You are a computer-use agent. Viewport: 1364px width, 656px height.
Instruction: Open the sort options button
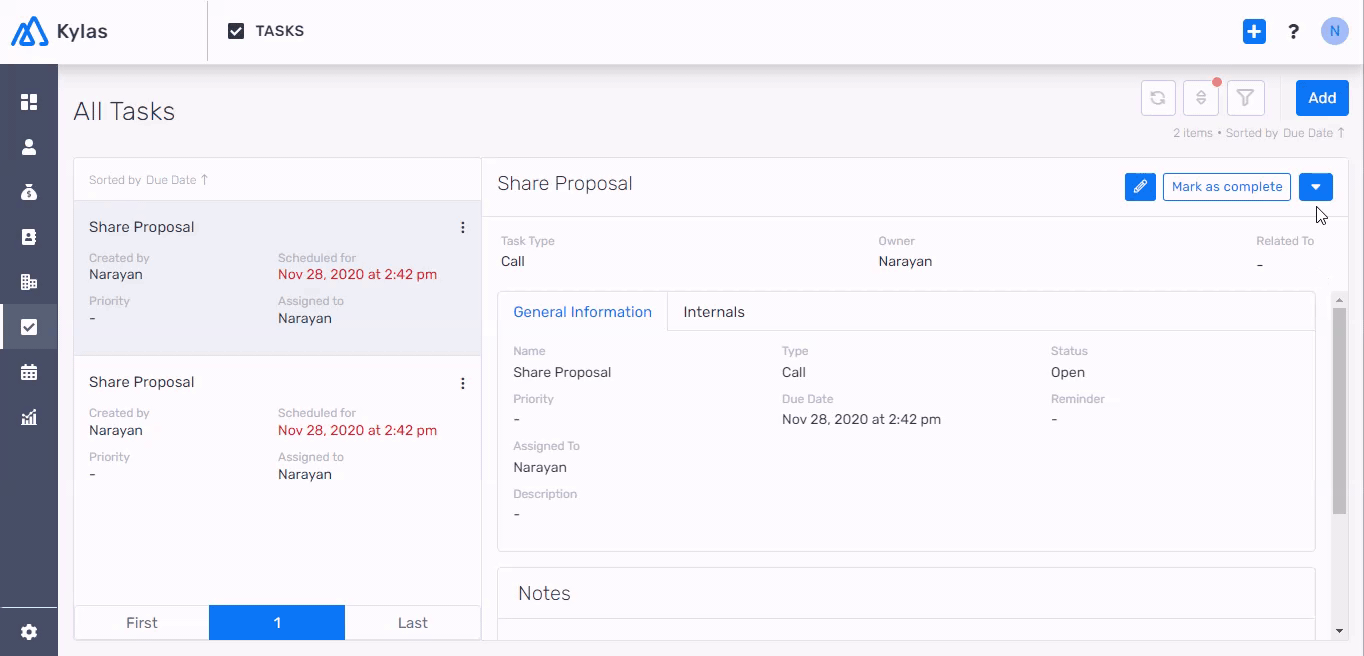(1201, 98)
